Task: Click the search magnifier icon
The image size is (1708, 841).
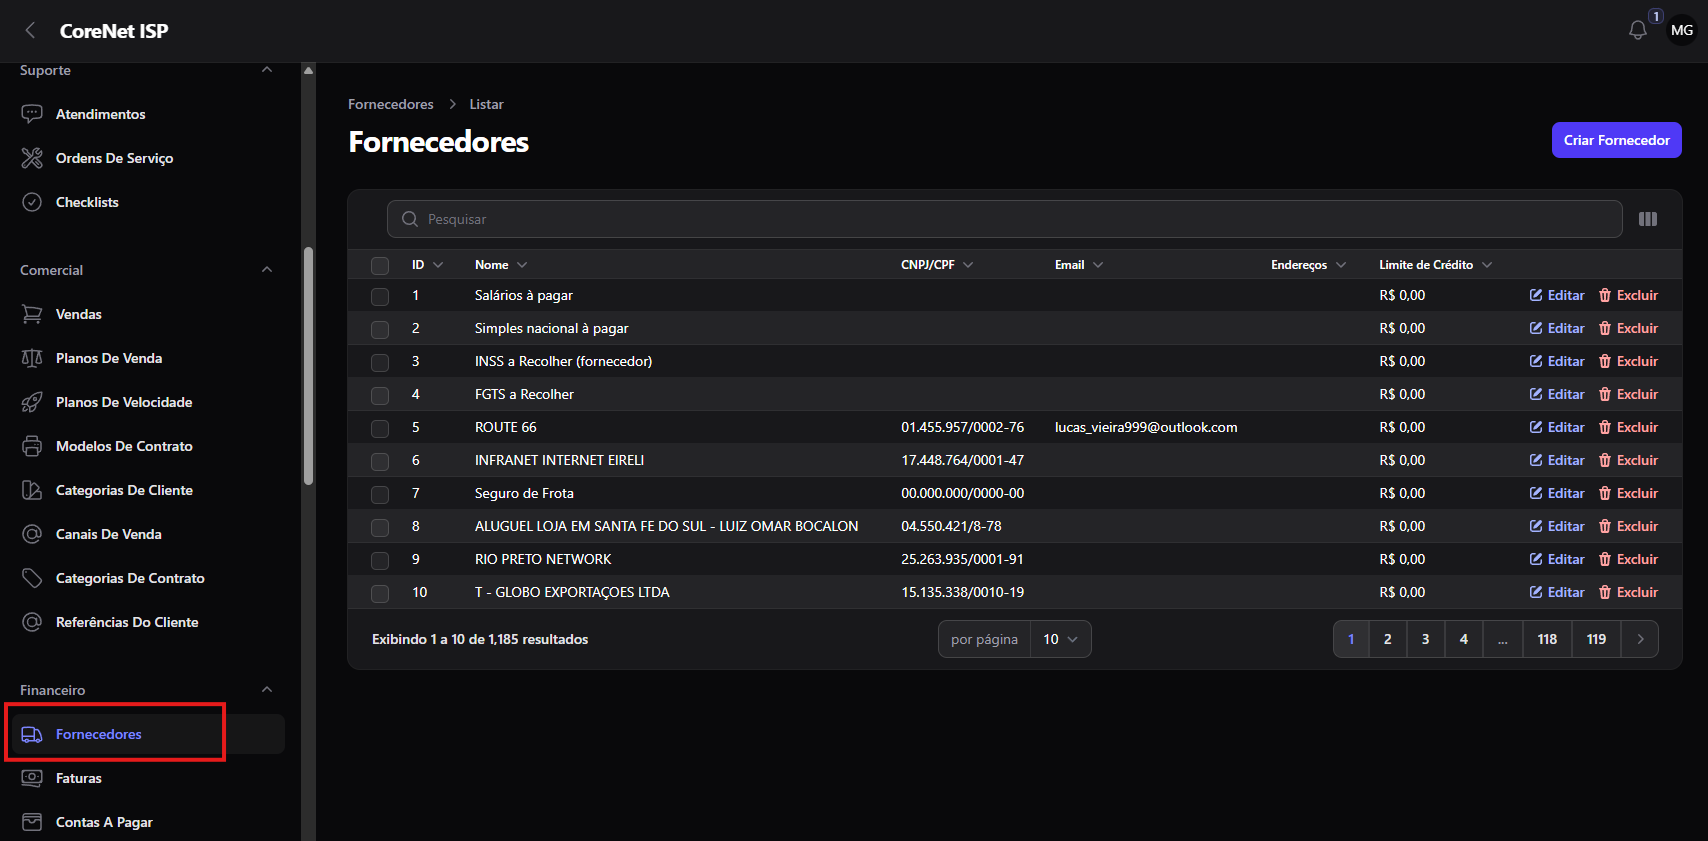Action: [410, 219]
